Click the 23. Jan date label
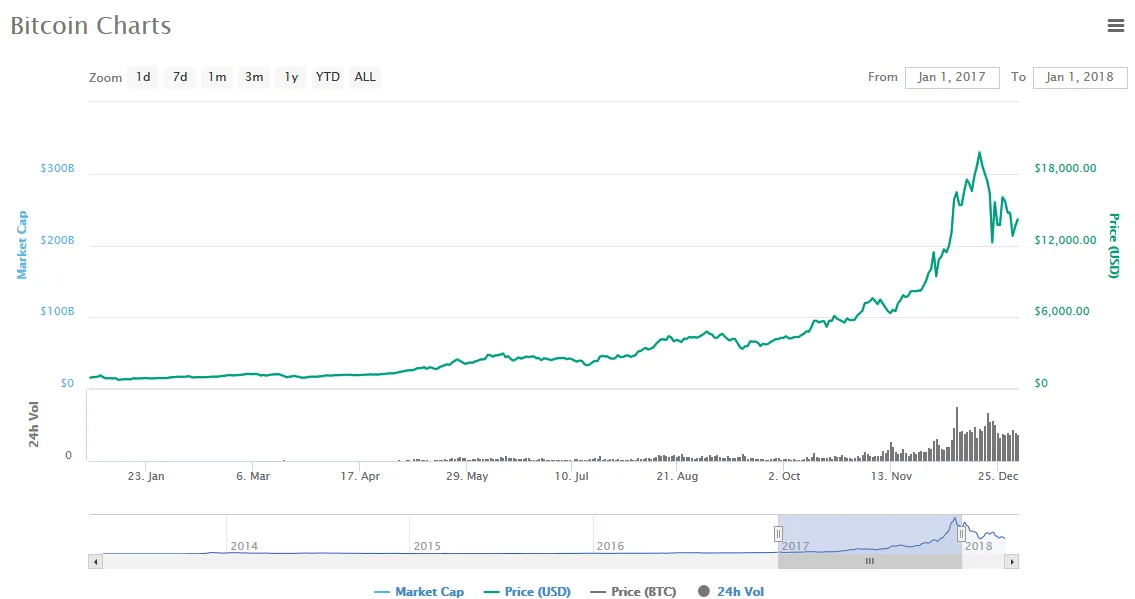The height and width of the screenshot is (599, 1135). (146, 476)
